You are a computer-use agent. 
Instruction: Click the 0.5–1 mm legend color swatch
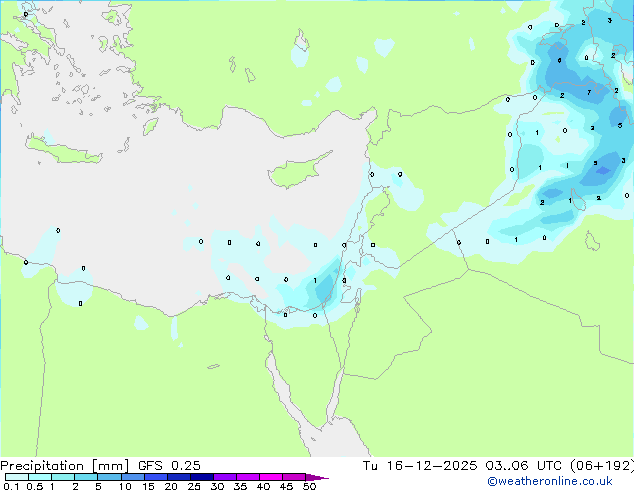pyautogui.click(x=40, y=477)
